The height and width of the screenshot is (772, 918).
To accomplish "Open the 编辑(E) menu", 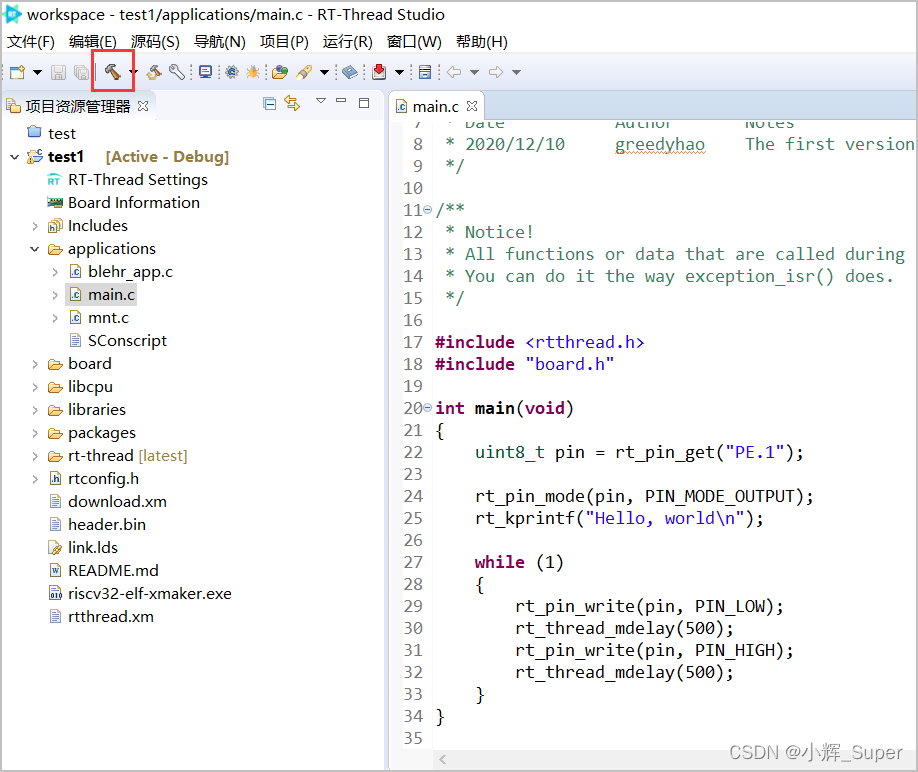I will tap(93, 42).
